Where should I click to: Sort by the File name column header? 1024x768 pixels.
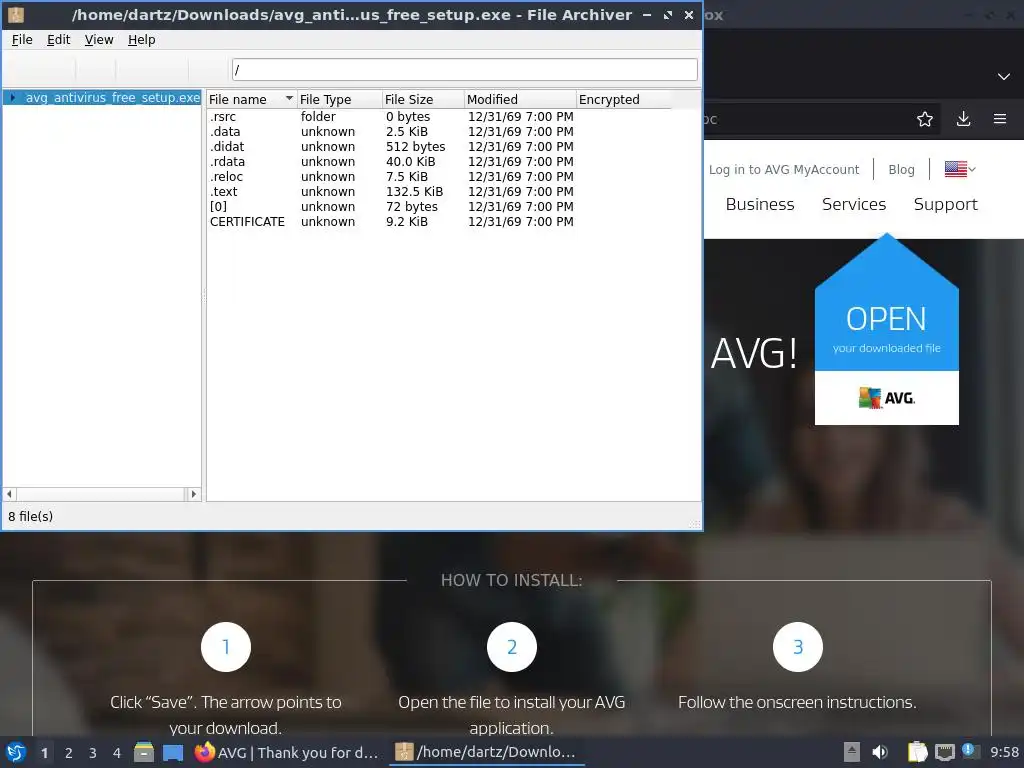[251, 99]
